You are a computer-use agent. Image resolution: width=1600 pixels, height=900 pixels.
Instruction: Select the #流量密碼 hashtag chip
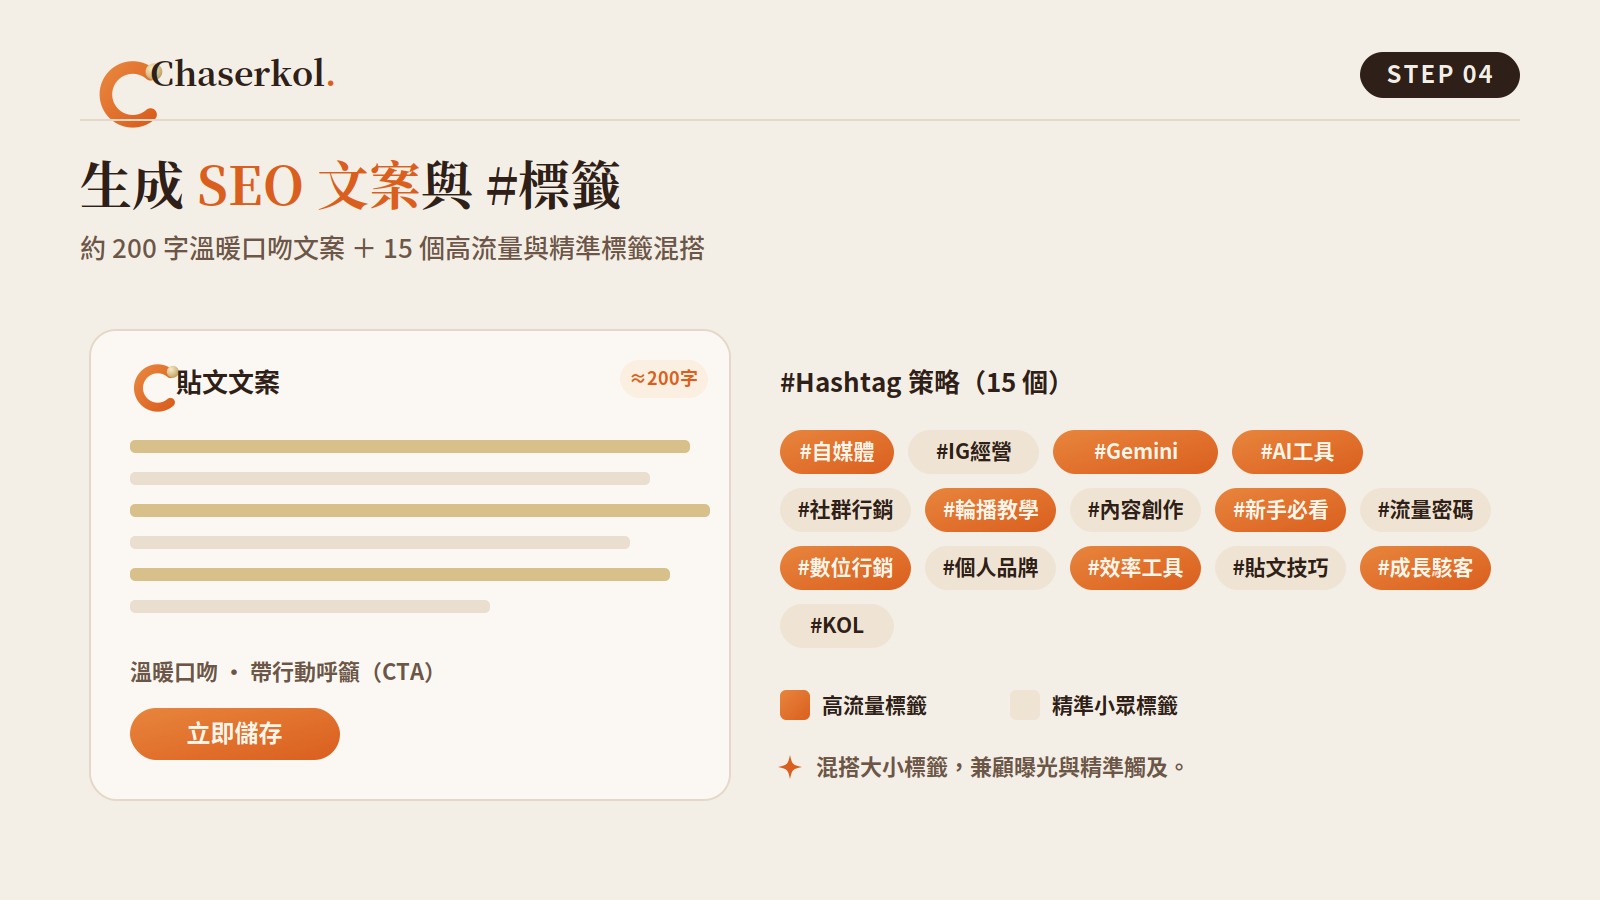tap(1425, 510)
